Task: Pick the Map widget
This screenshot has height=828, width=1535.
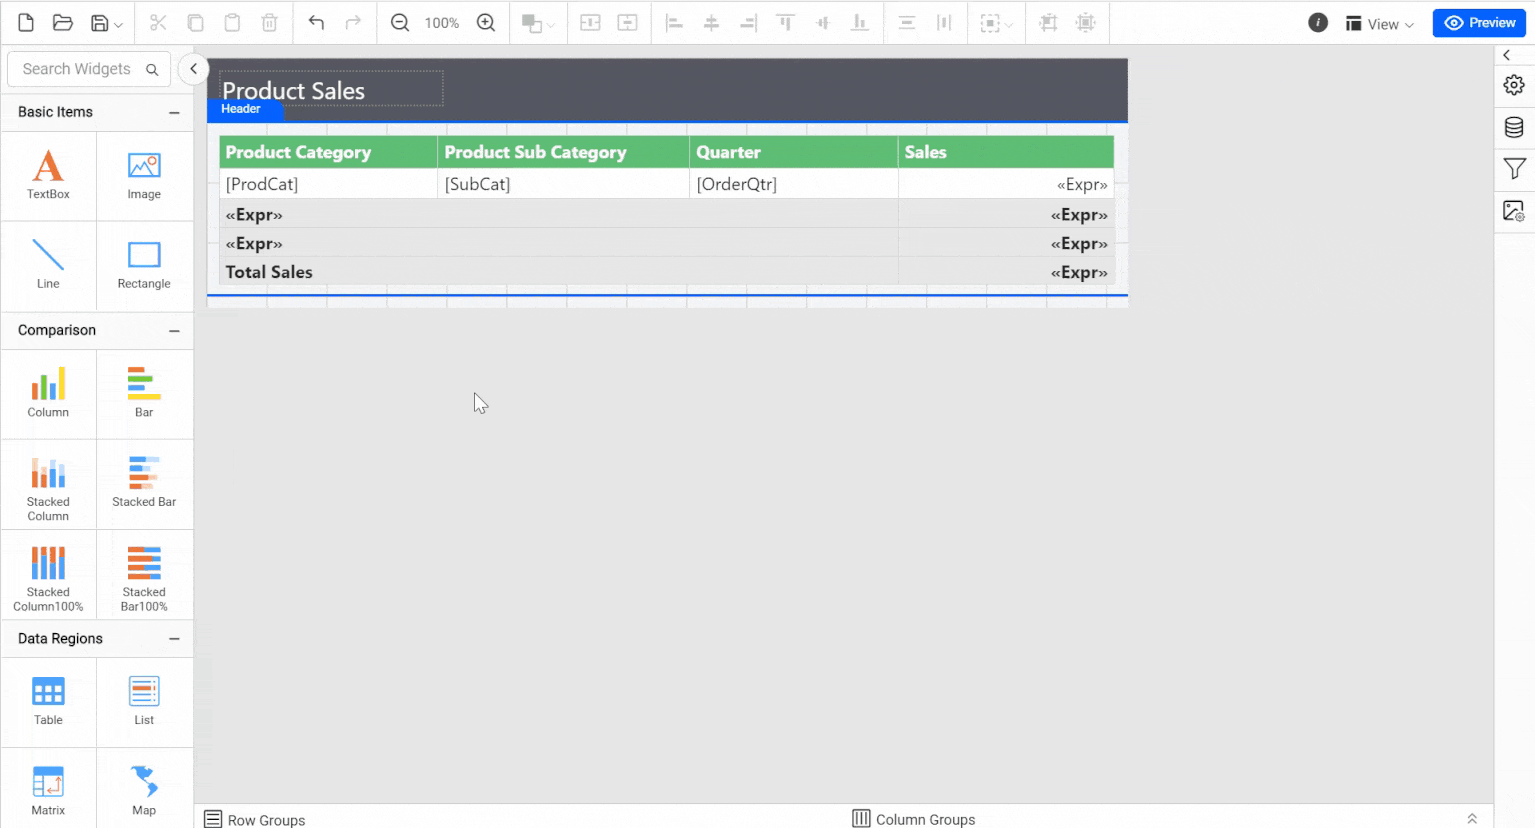Action: click(x=143, y=789)
